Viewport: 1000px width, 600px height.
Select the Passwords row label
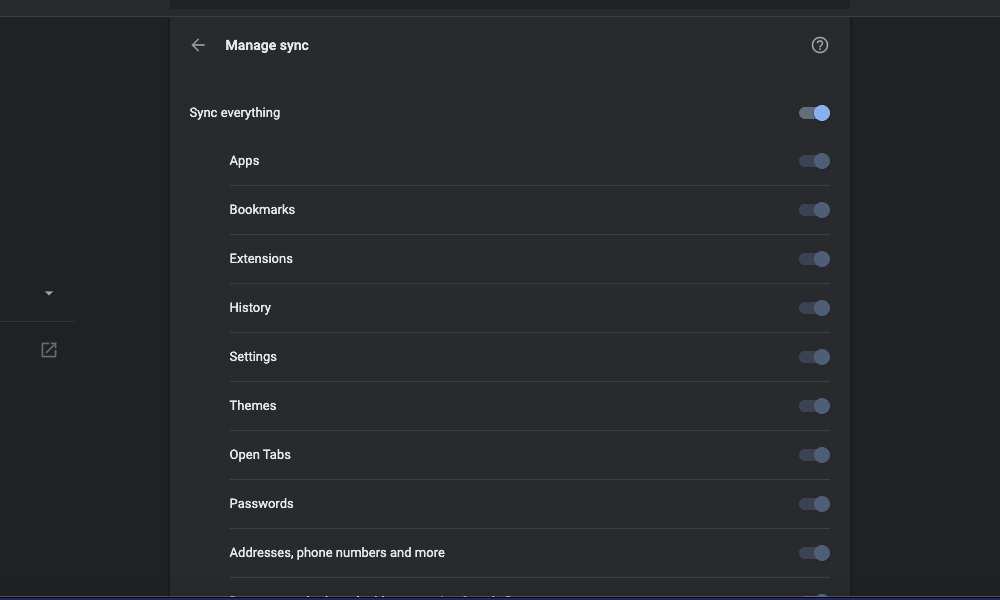[x=261, y=504]
